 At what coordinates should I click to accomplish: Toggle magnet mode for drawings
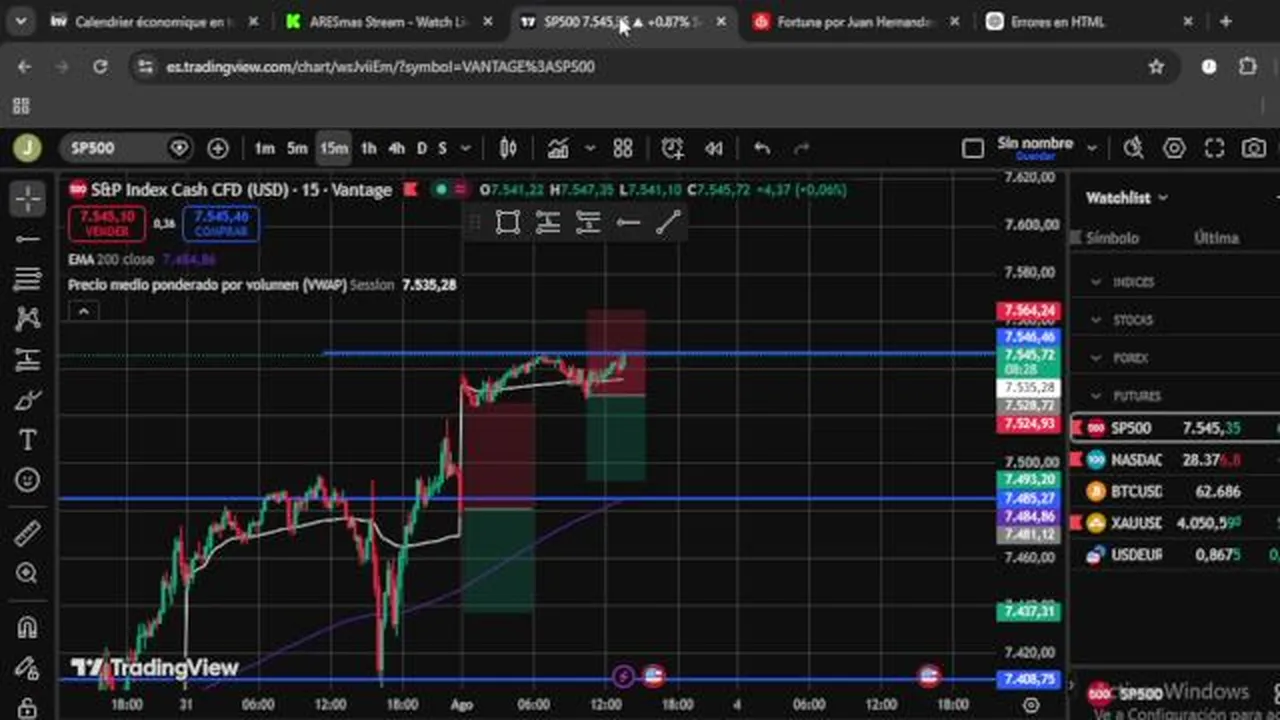tap(28, 627)
